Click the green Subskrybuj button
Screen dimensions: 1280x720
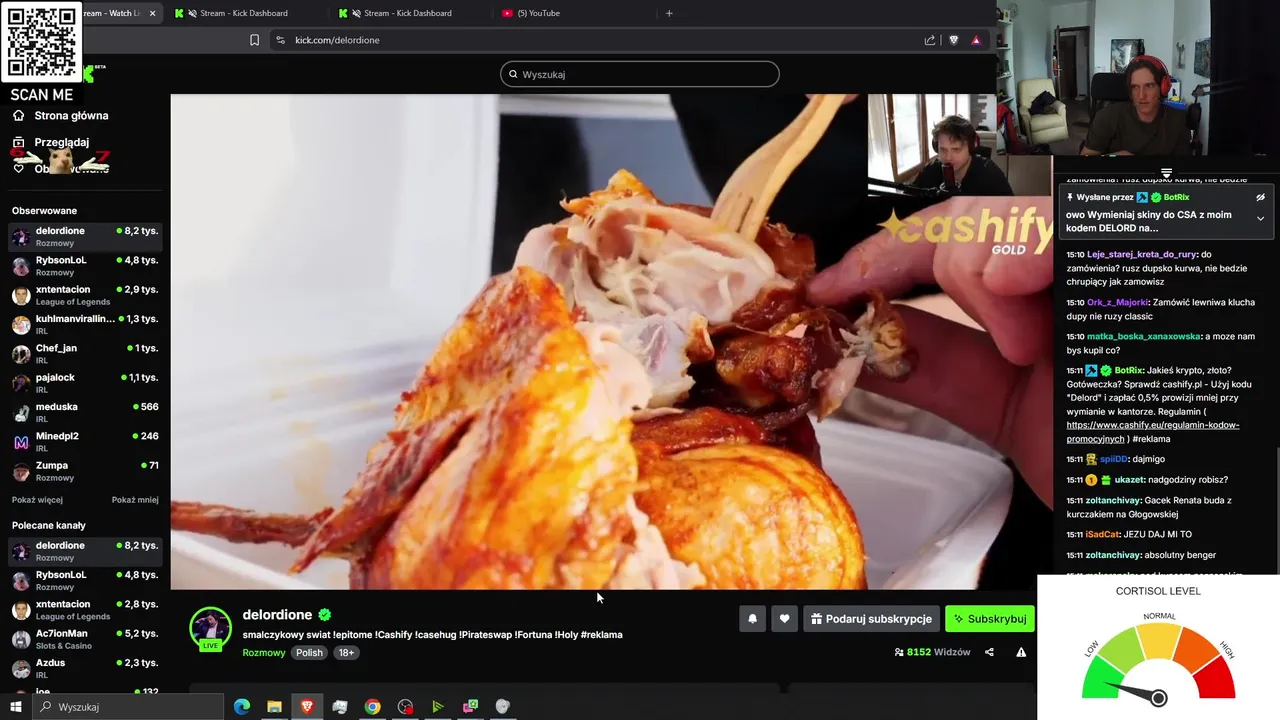990,619
